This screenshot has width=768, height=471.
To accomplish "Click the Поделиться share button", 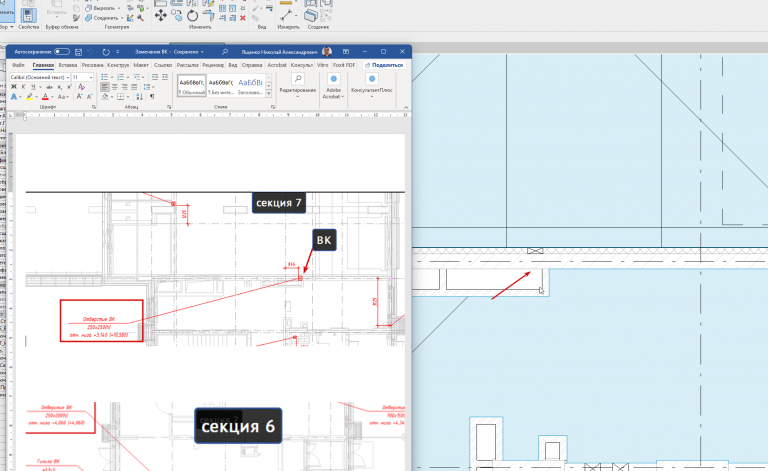I will [384, 65].
